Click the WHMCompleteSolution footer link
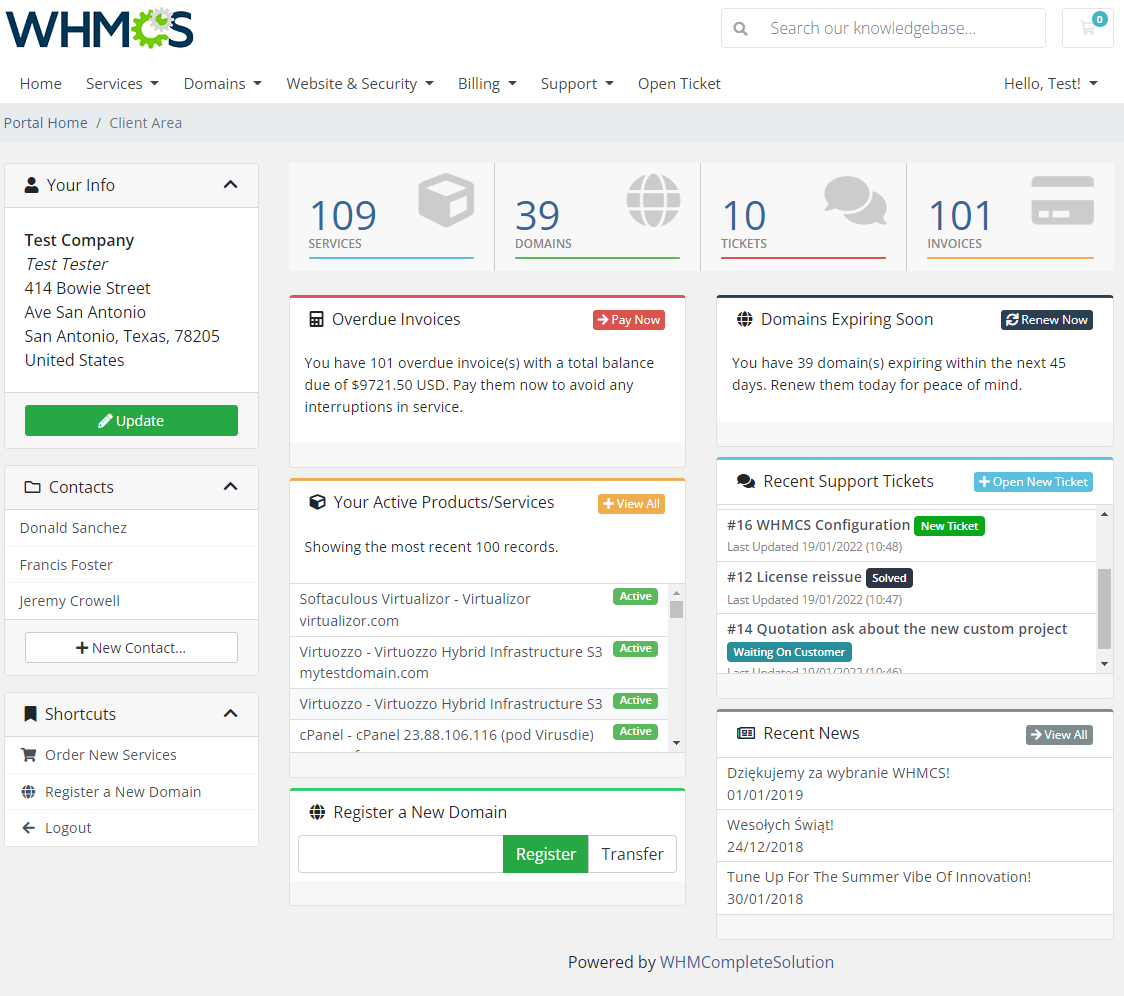The width and height of the screenshot is (1124, 996). click(x=746, y=962)
